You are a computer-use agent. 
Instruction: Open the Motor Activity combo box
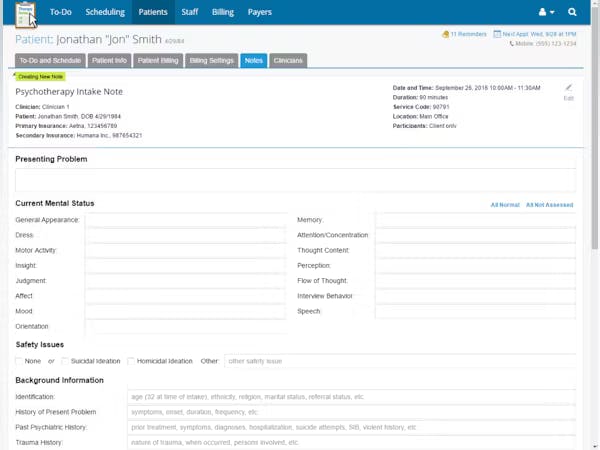click(185, 250)
